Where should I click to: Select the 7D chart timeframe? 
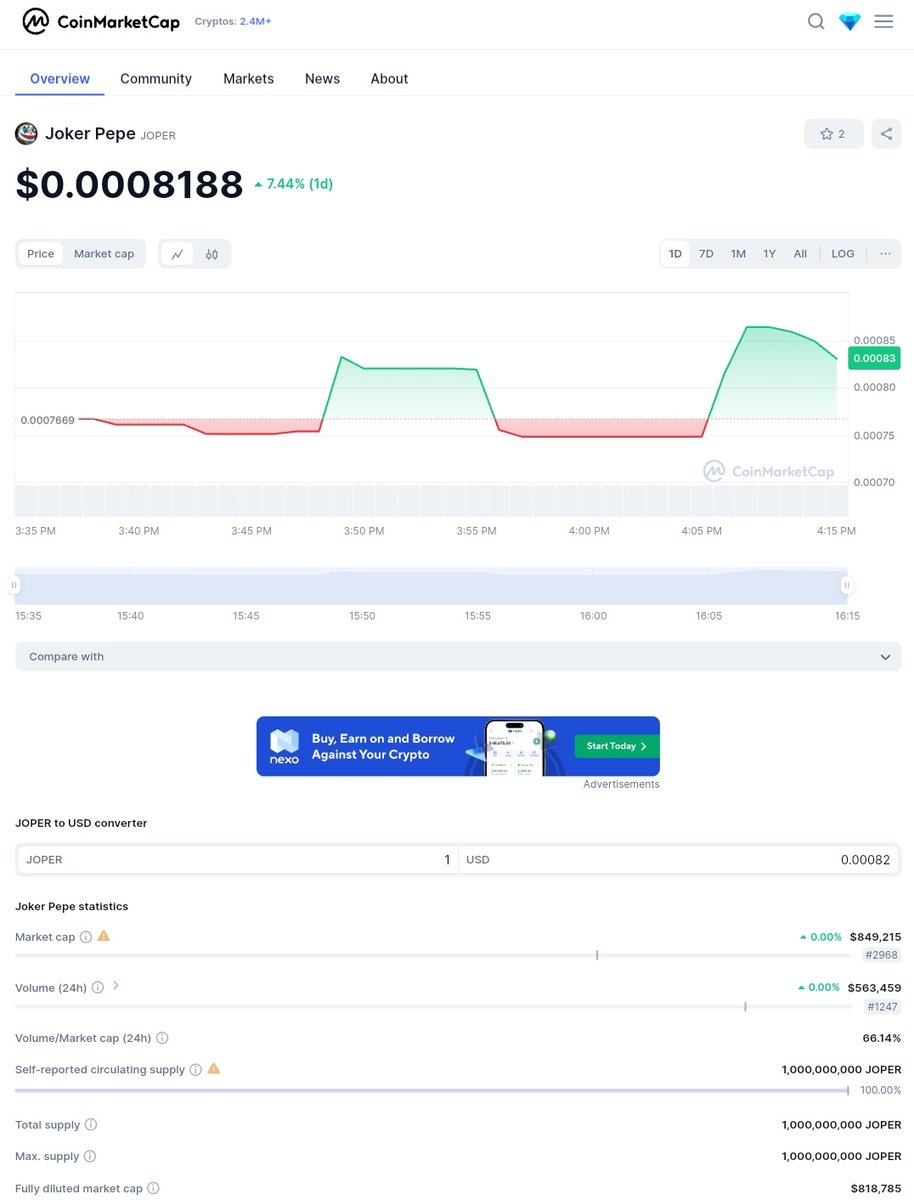706,253
